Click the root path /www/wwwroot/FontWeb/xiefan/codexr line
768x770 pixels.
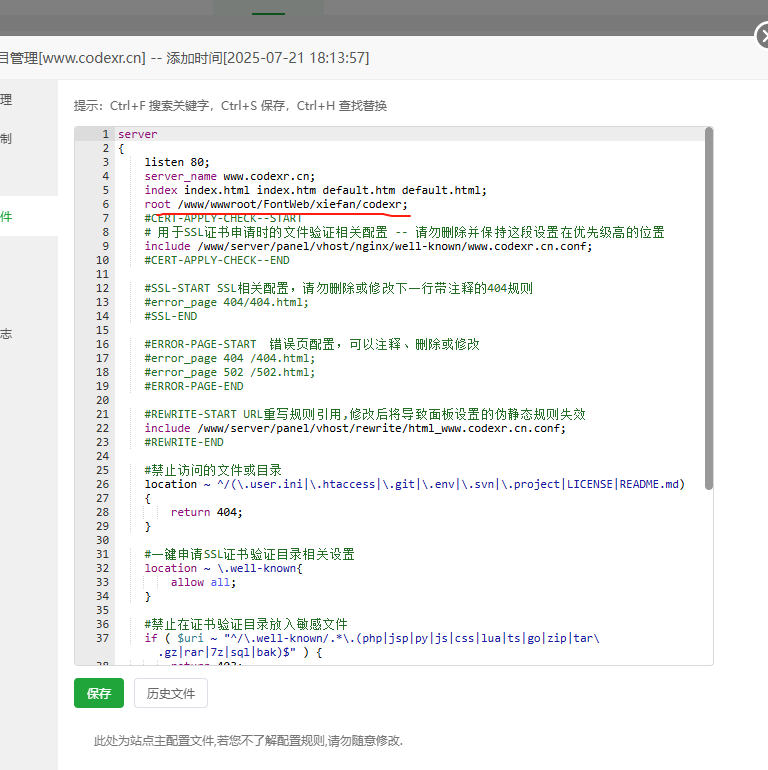point(275,204)
